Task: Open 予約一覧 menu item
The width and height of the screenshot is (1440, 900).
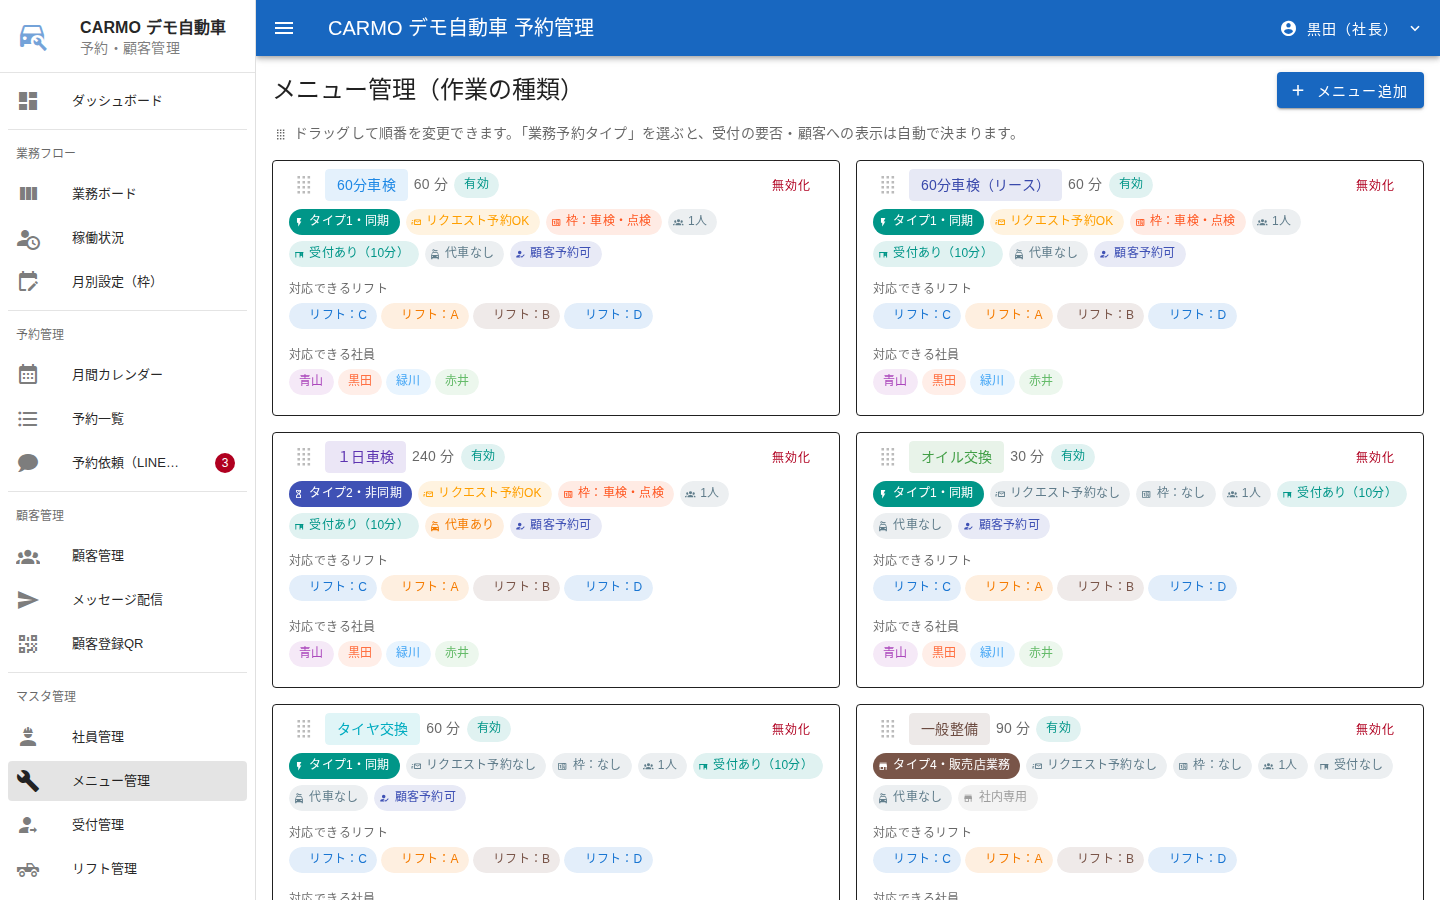Action: pyautogui.click(x=127, y=419)
